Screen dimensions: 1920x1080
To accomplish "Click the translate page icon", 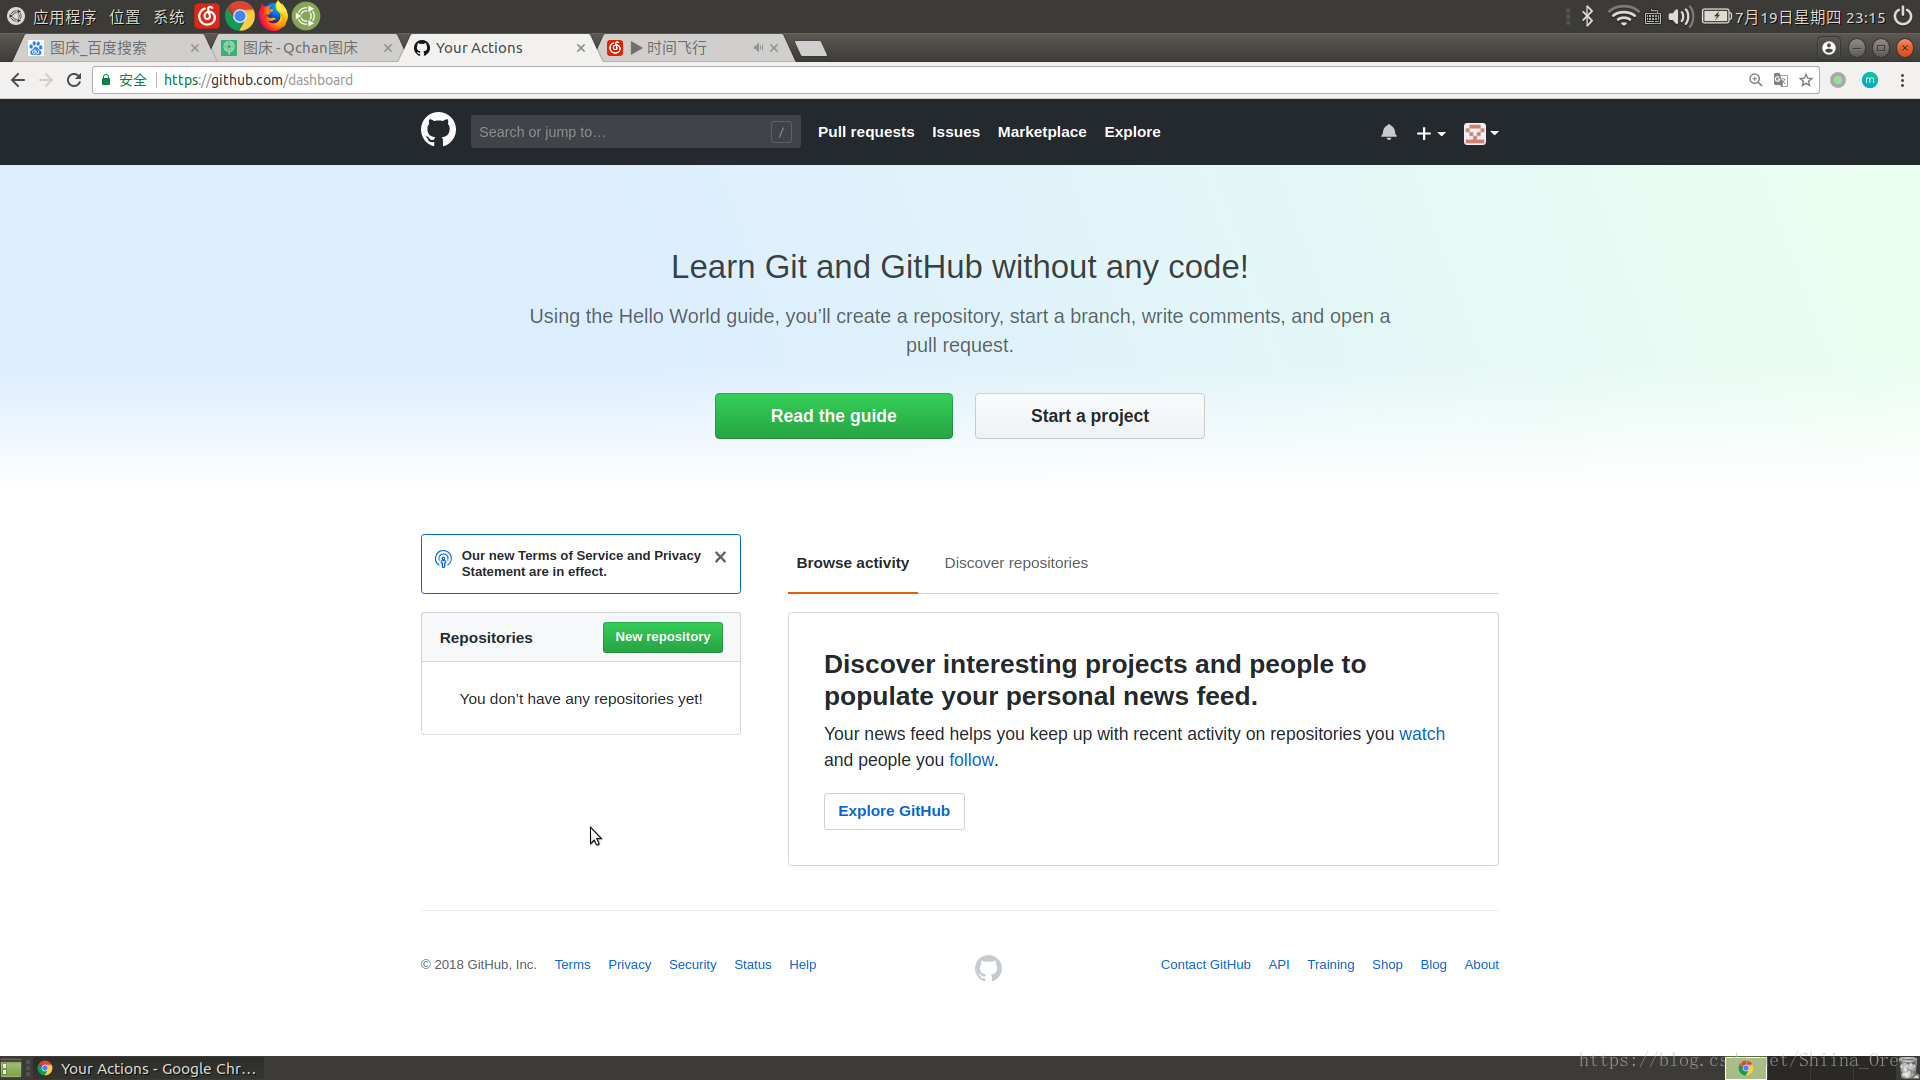I will 1781,80.
